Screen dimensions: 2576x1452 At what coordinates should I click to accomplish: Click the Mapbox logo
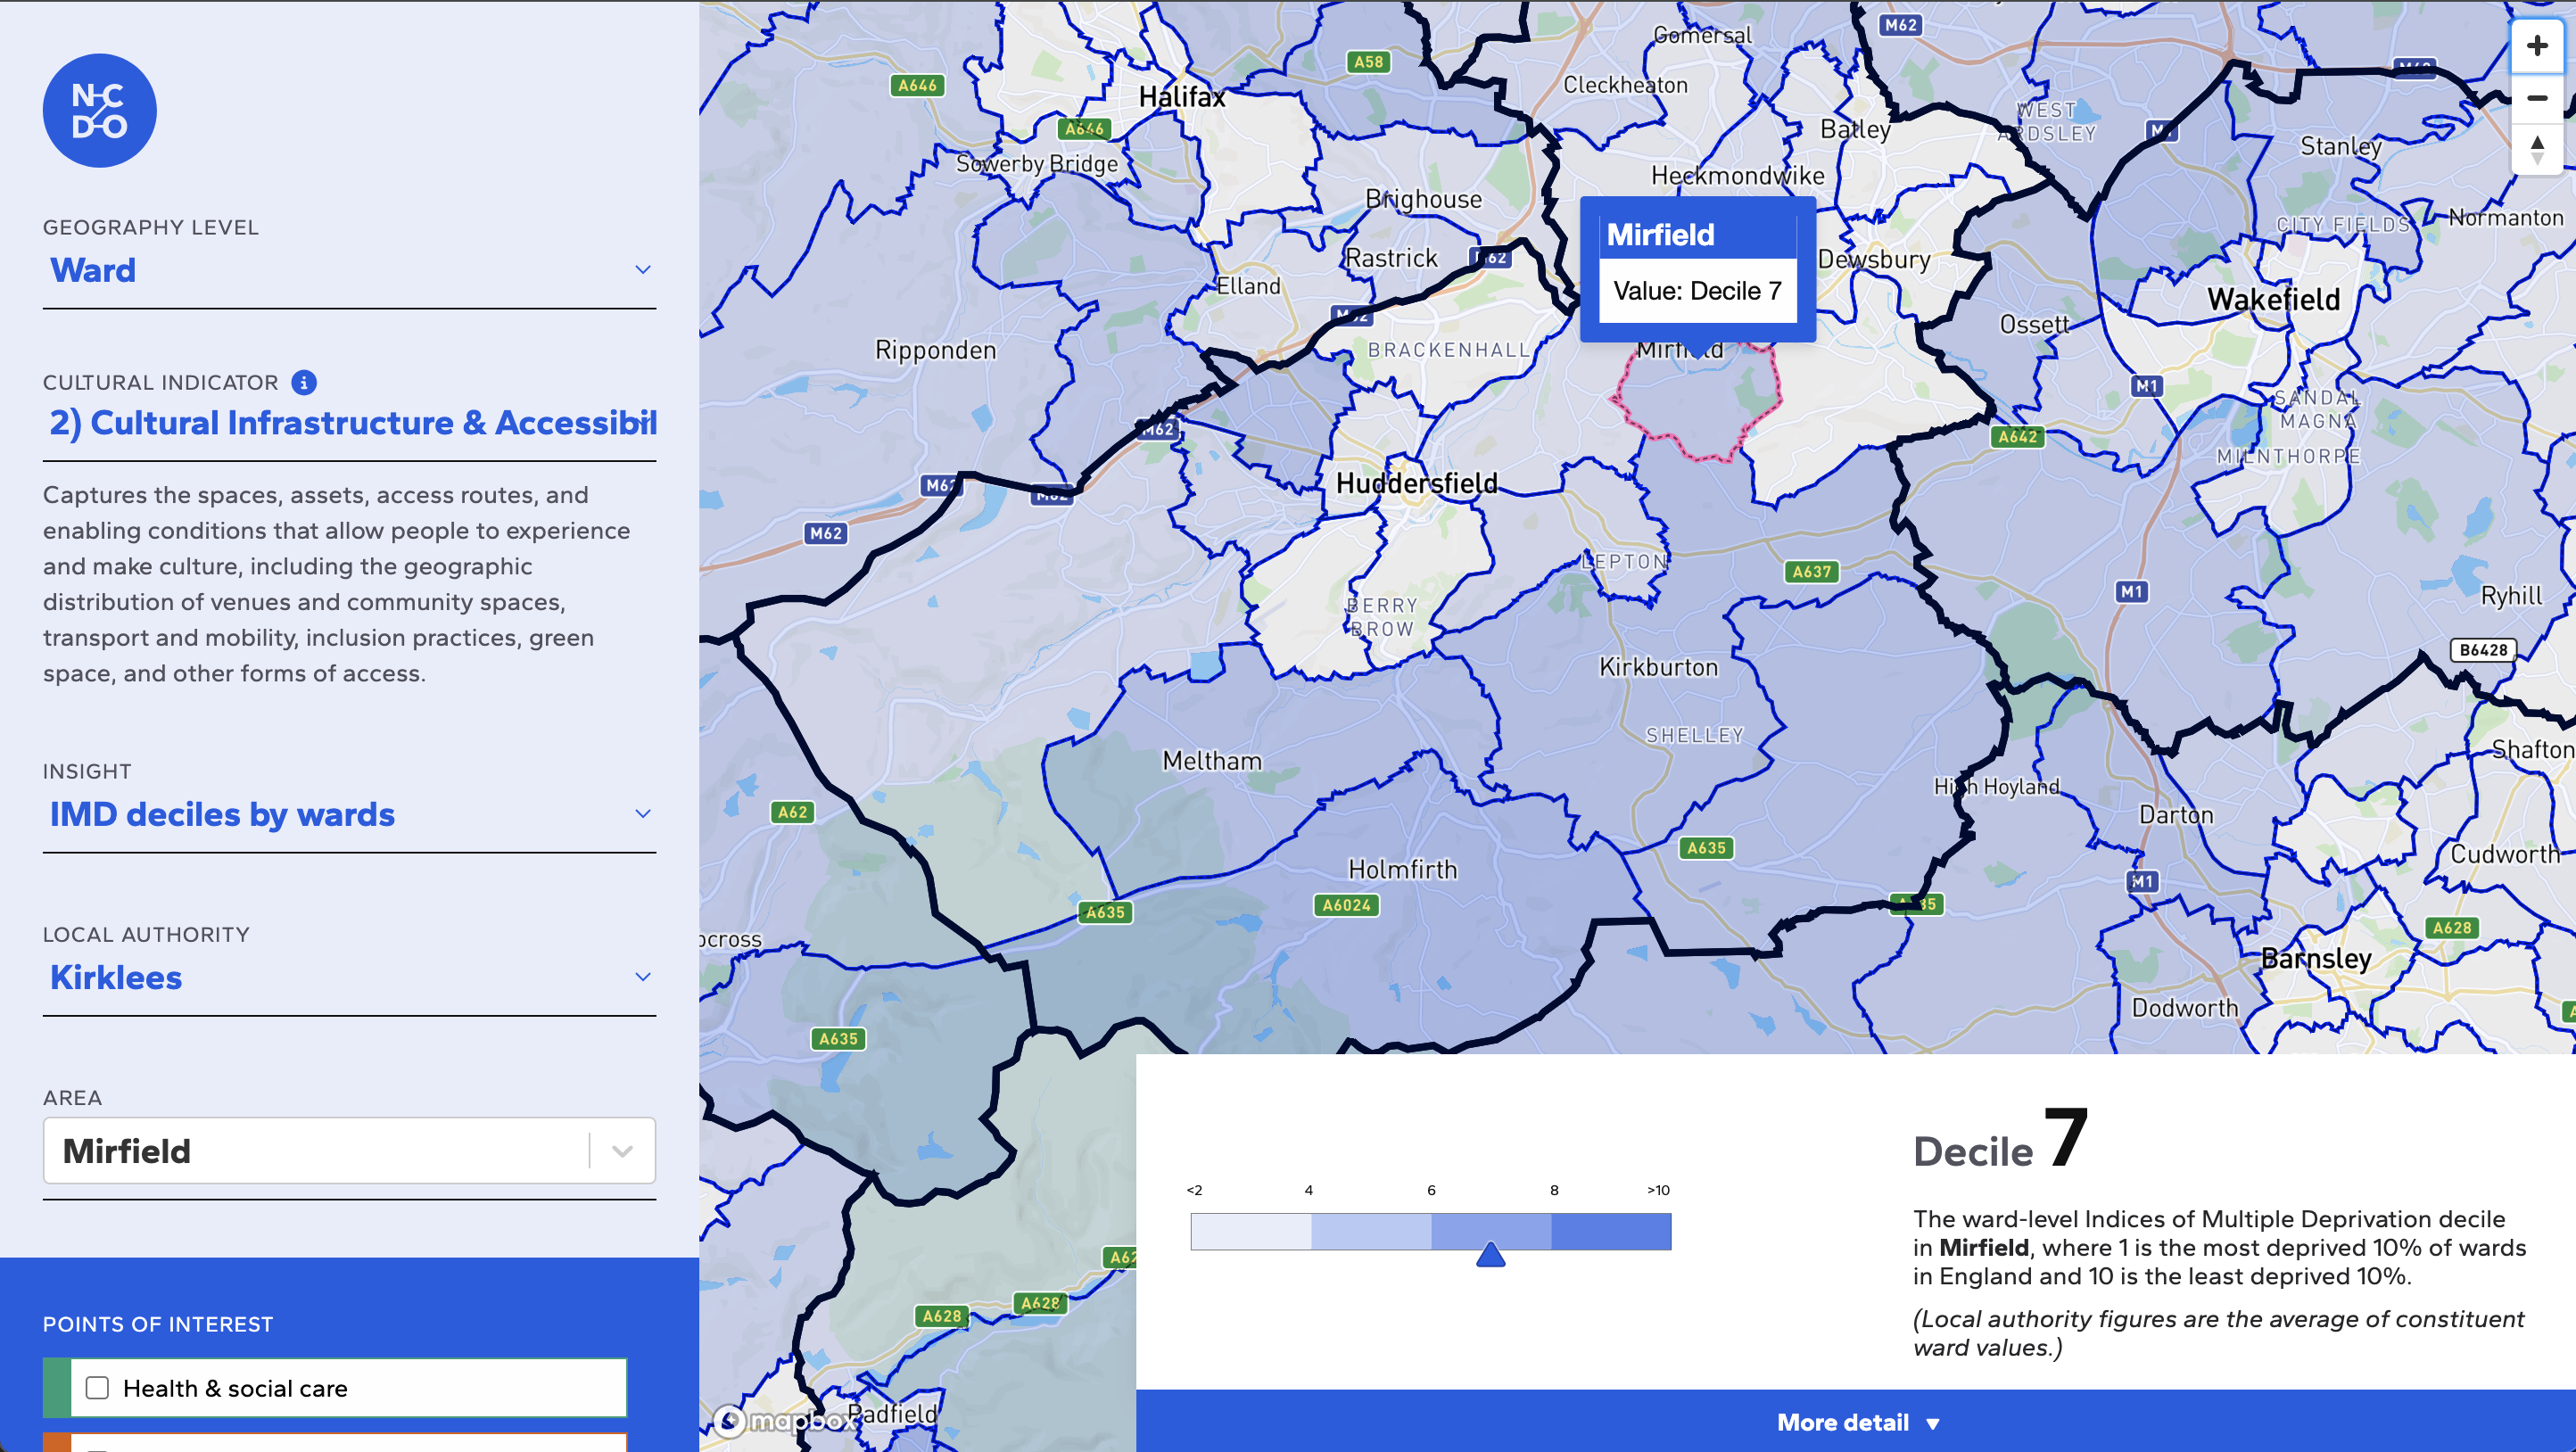784,1420
